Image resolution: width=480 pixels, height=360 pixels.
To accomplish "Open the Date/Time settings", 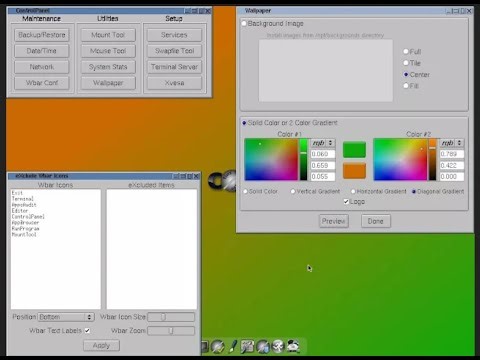I will 42,51.
